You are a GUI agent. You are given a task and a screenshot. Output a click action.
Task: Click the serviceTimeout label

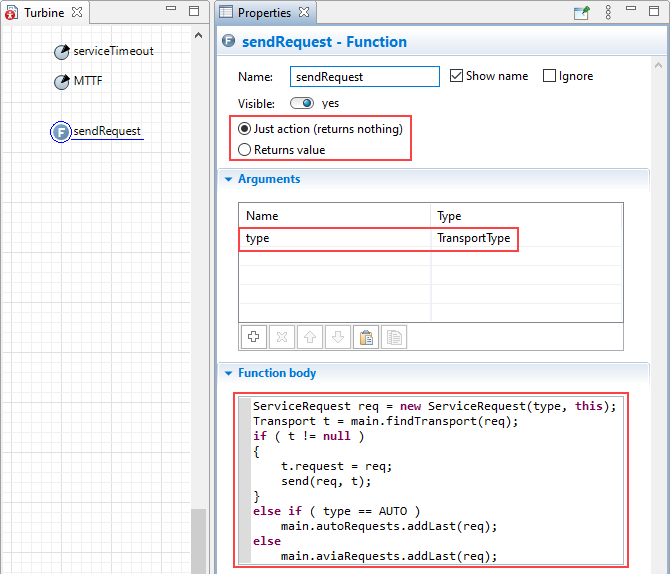pyautogui.click(x=113, y=51)
